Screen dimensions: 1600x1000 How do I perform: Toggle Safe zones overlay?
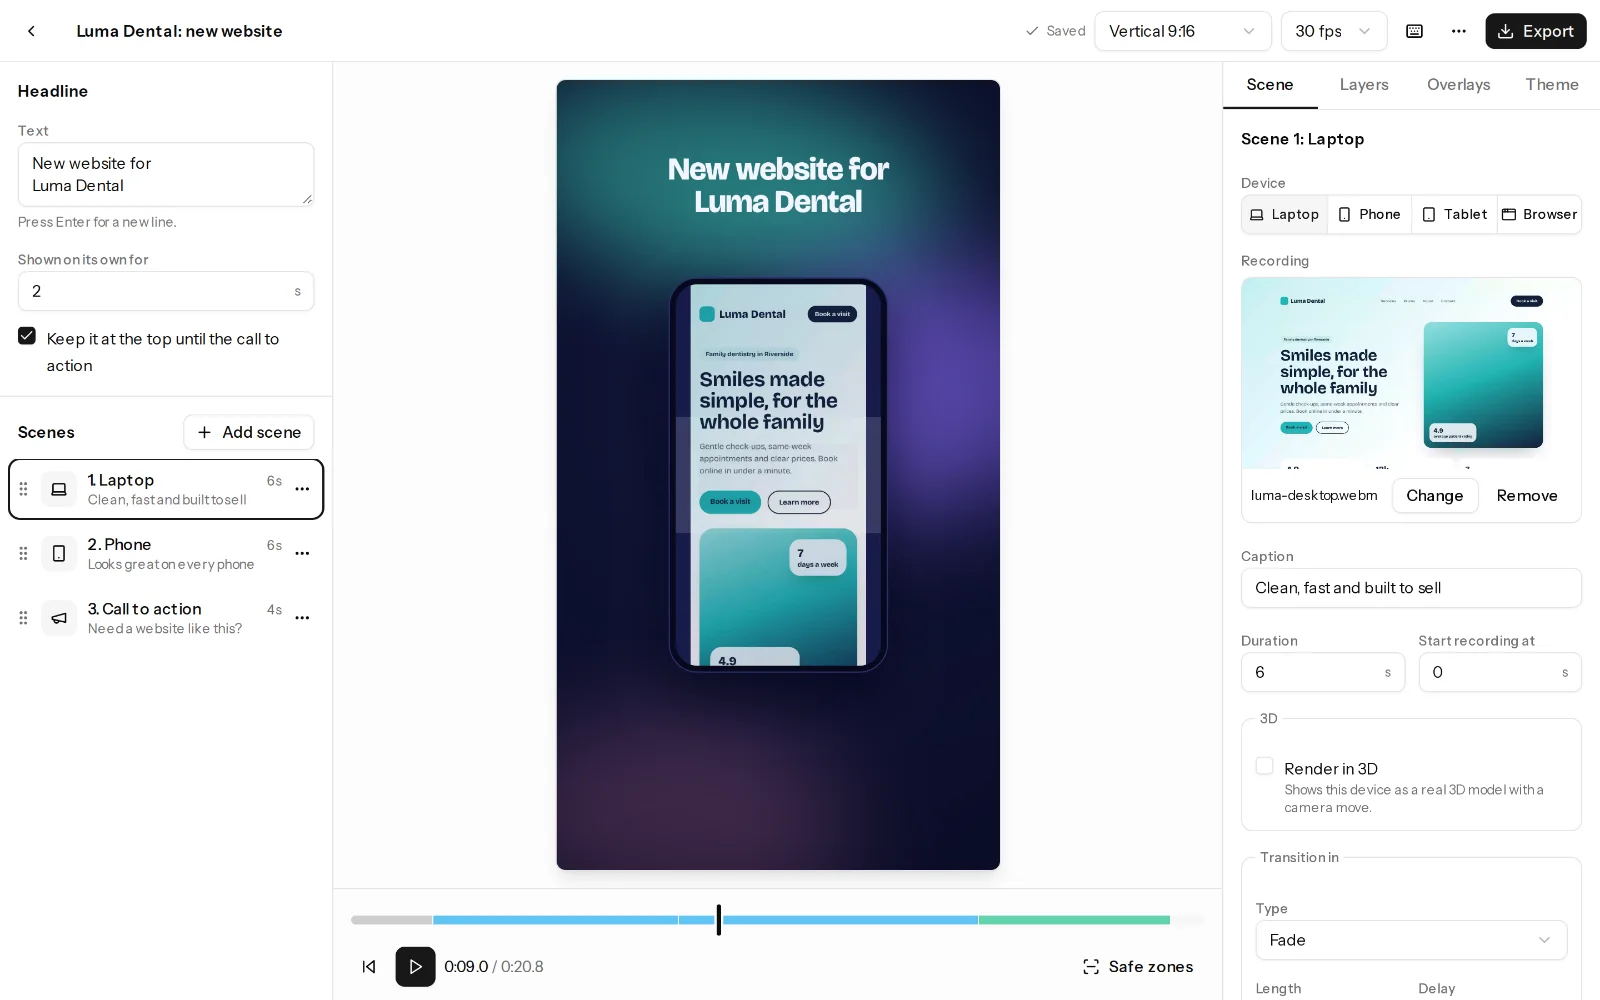coord(1138,967)
